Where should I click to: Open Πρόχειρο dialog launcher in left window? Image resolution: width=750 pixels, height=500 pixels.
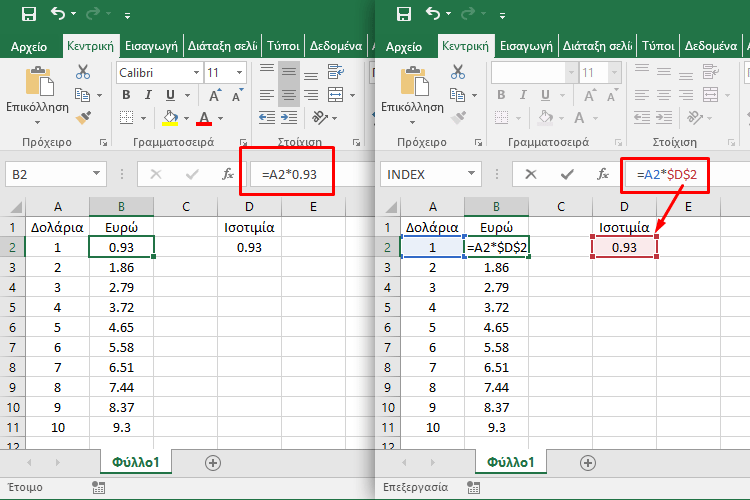103,142
